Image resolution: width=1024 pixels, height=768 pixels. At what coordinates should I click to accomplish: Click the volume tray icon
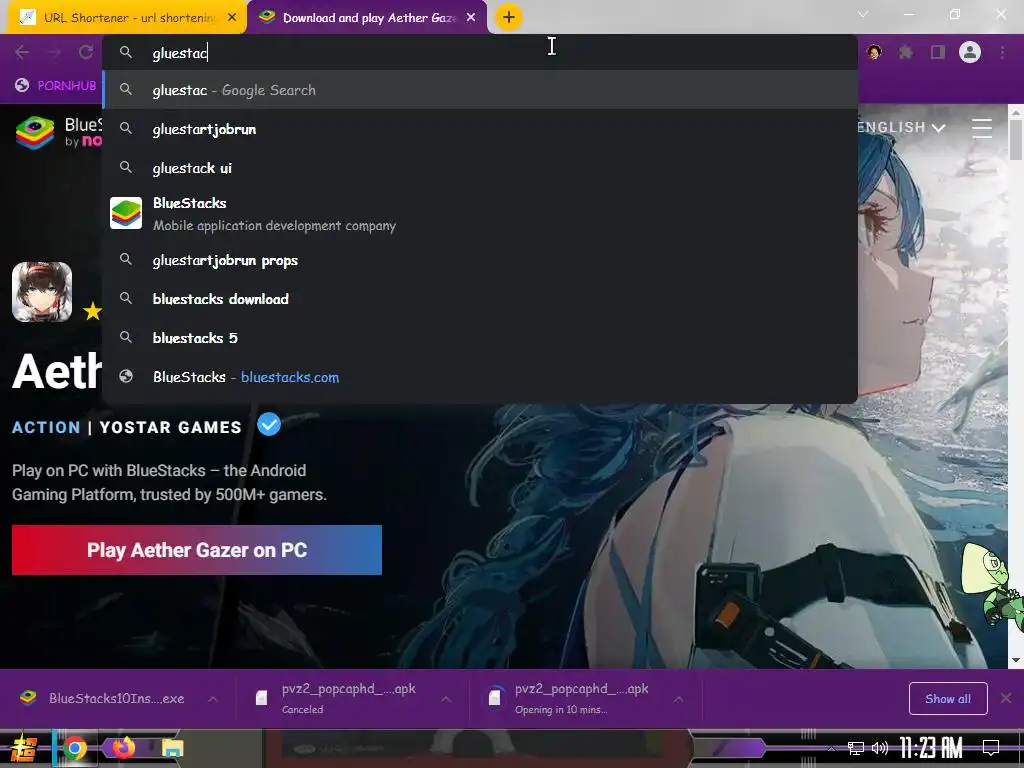click(880, 748)
